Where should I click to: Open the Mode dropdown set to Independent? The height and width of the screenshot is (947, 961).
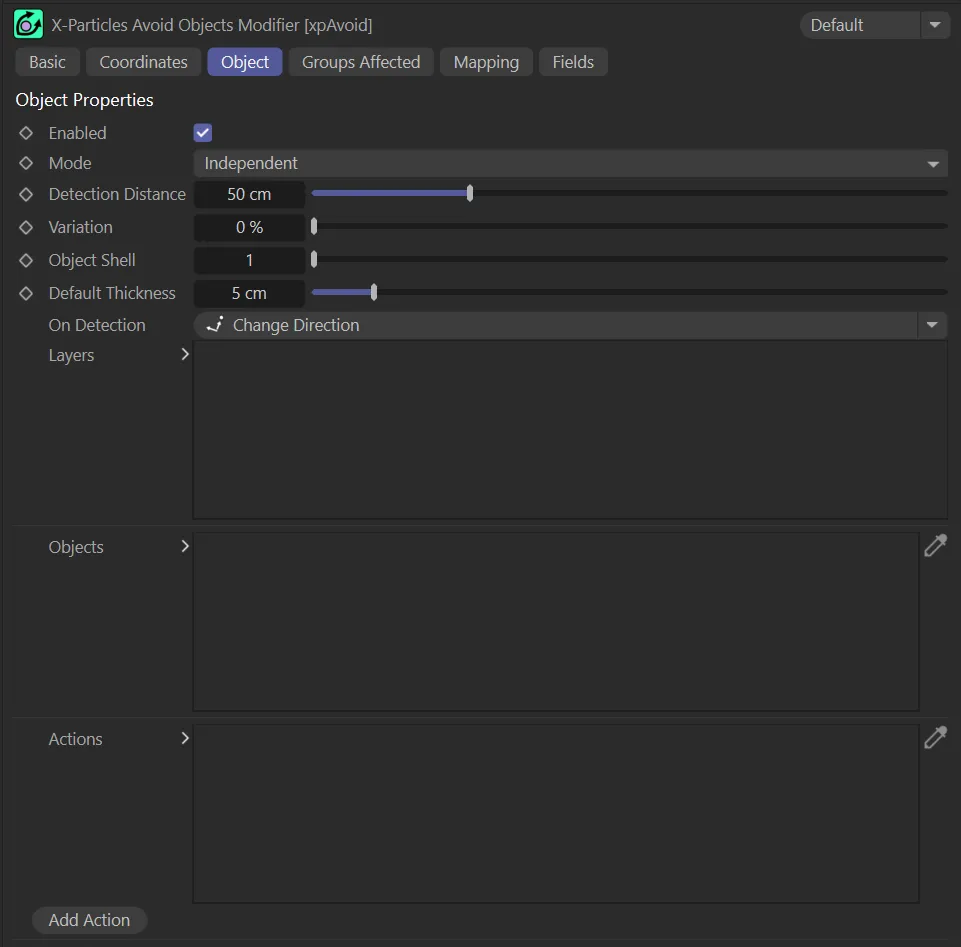(570, 163)
